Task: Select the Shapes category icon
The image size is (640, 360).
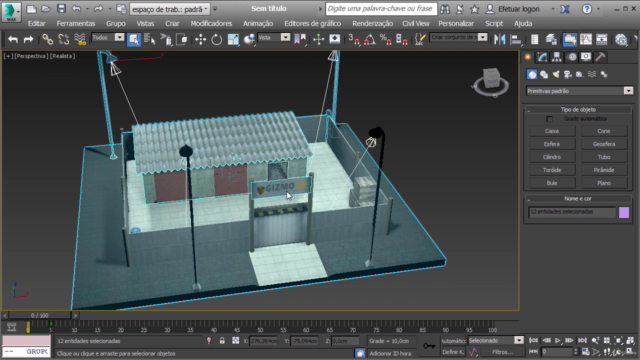Action: (x=544, y=74)
